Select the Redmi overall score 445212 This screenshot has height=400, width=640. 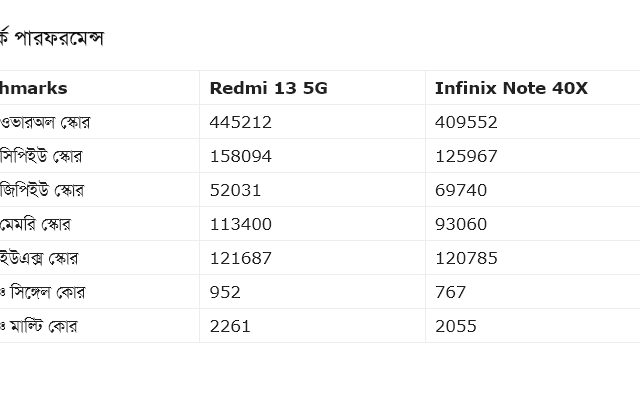pyautogui.click(x=240, y=122)
